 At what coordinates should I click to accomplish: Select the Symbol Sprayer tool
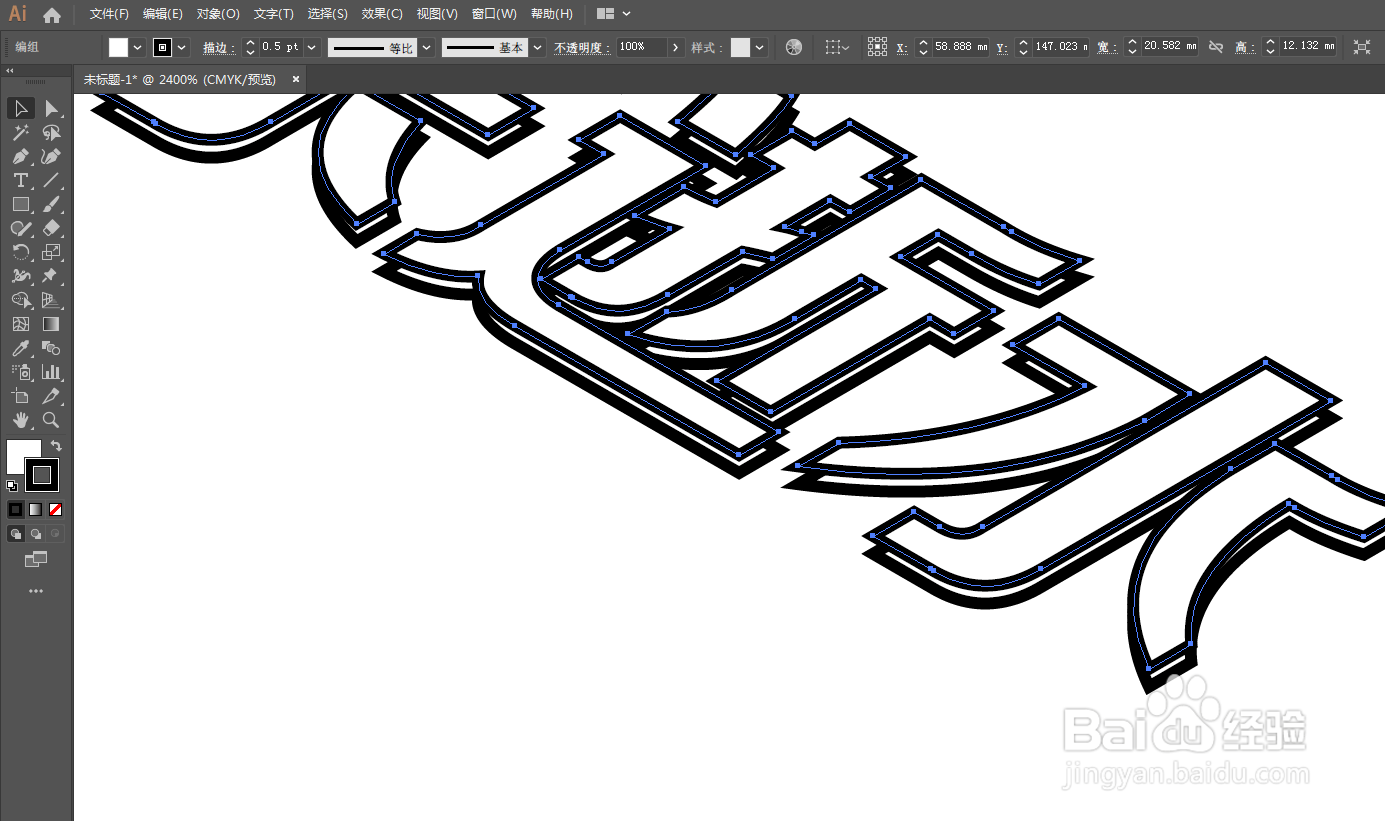[21, 372]
